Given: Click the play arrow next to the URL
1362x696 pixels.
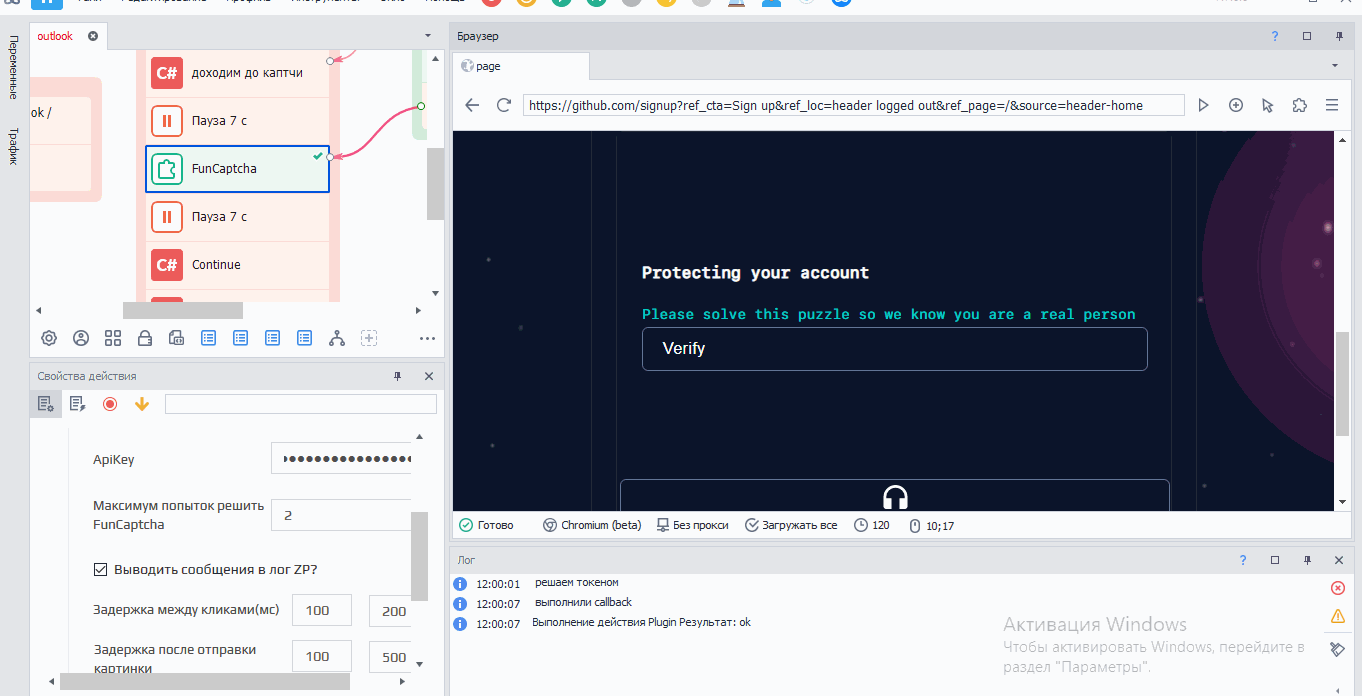Looking at the screenshot, I should tap(1204, 105).
